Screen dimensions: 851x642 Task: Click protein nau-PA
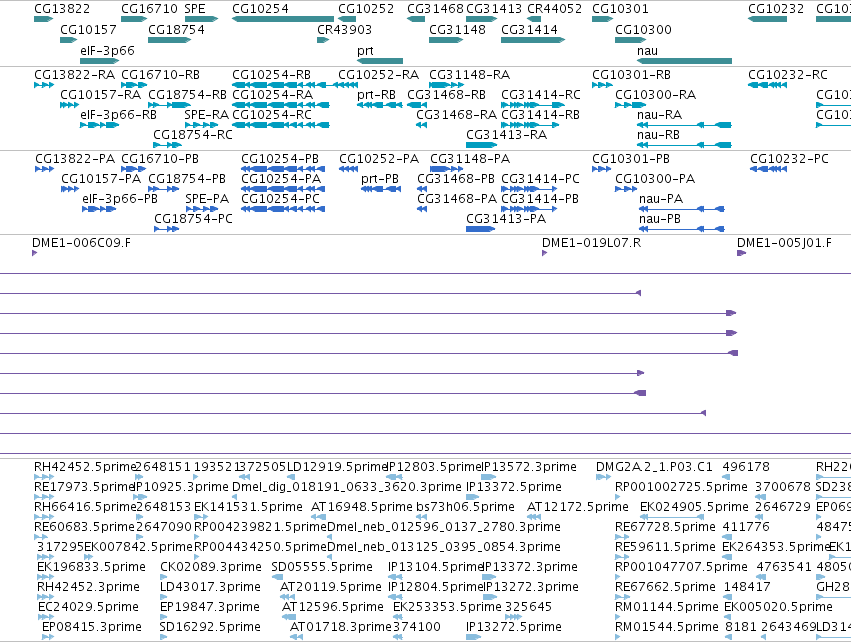[x=661, y=199]
